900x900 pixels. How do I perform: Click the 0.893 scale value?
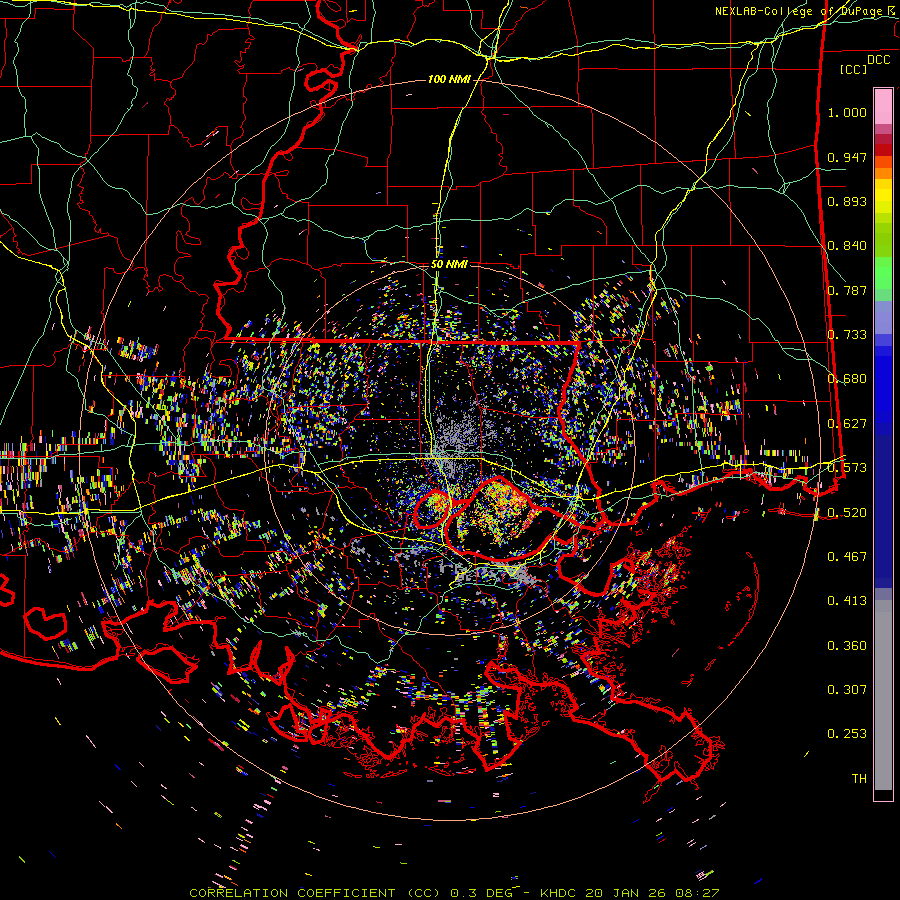click(847, 201)
